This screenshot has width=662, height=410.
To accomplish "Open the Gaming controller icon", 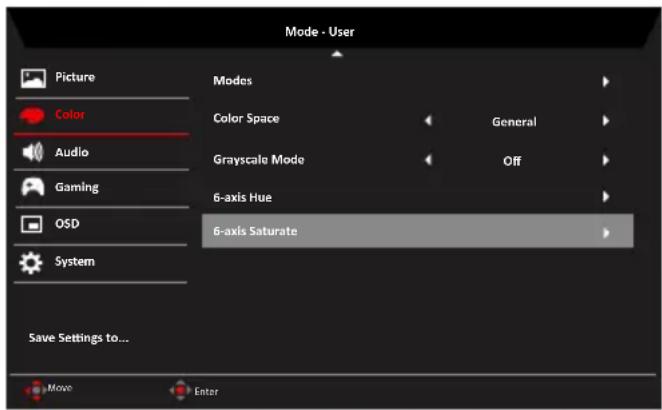I will (x=33, y=187).
